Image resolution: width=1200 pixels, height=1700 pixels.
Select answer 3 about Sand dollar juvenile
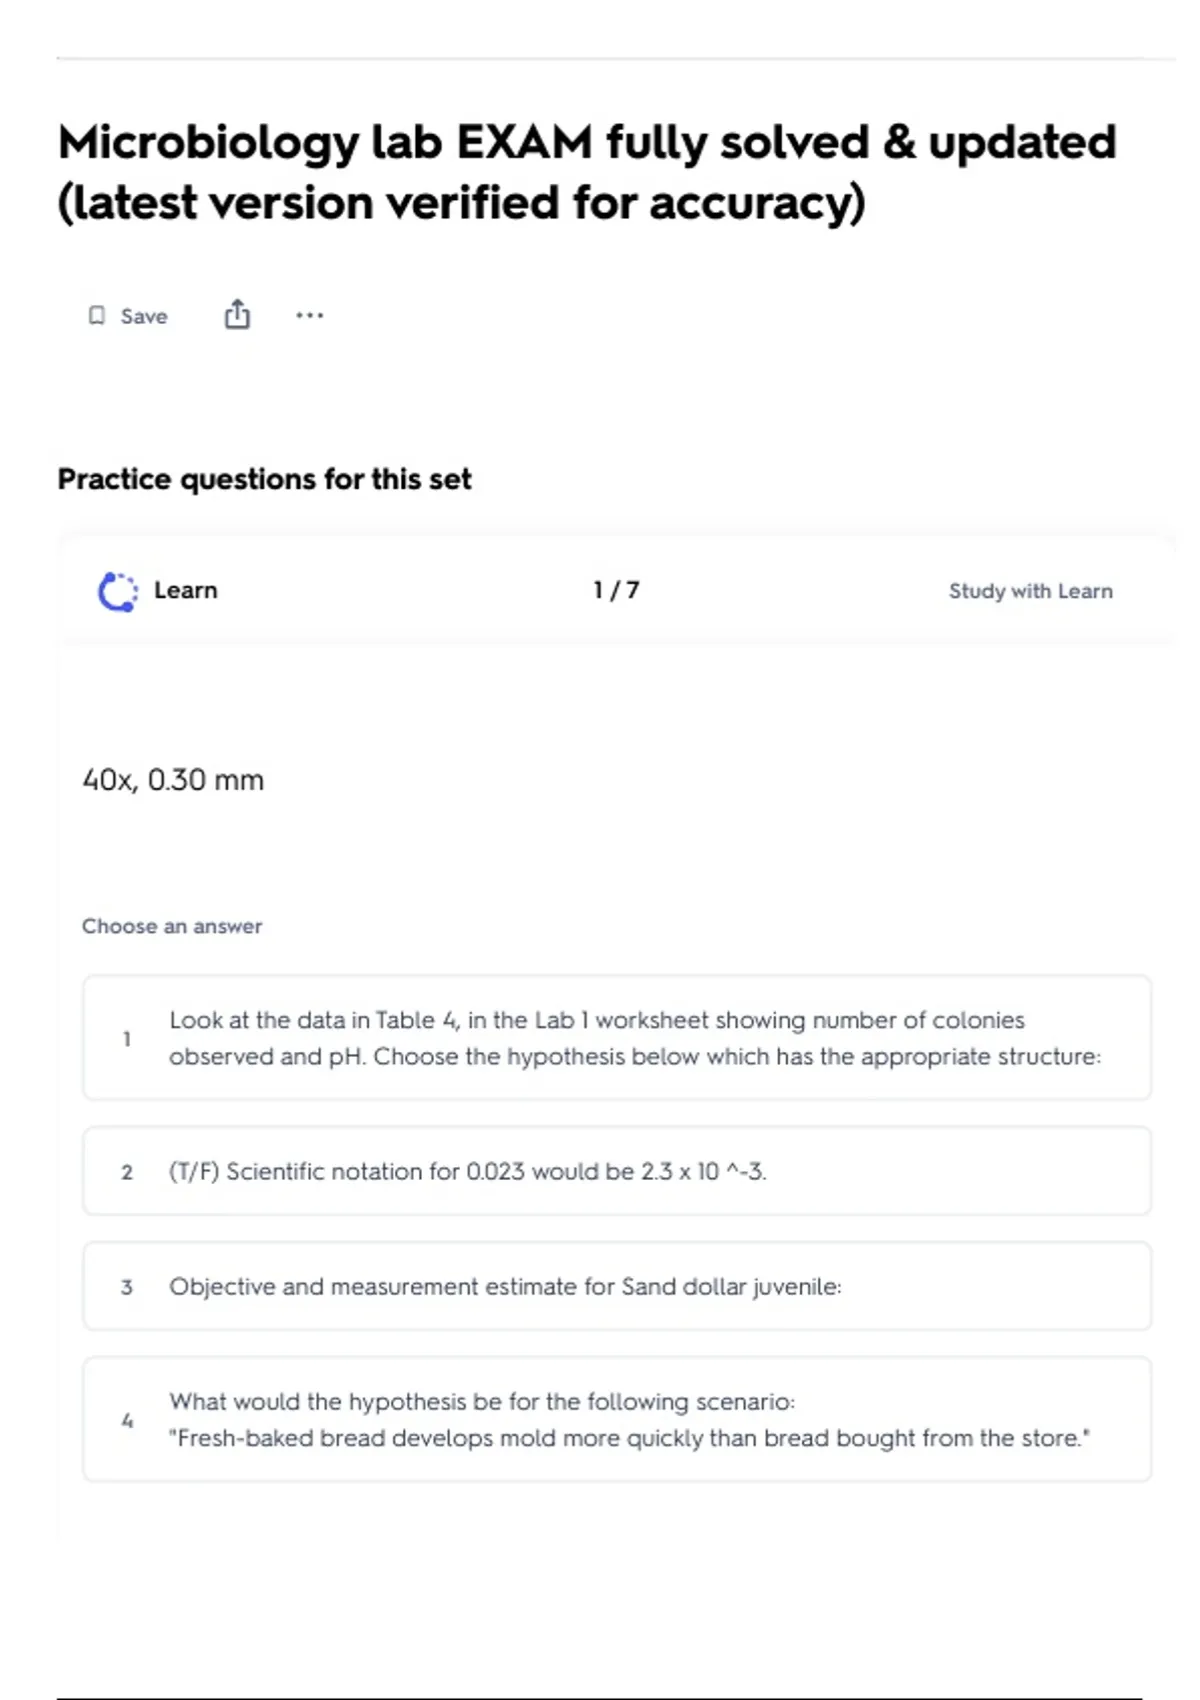[617, 1286]
